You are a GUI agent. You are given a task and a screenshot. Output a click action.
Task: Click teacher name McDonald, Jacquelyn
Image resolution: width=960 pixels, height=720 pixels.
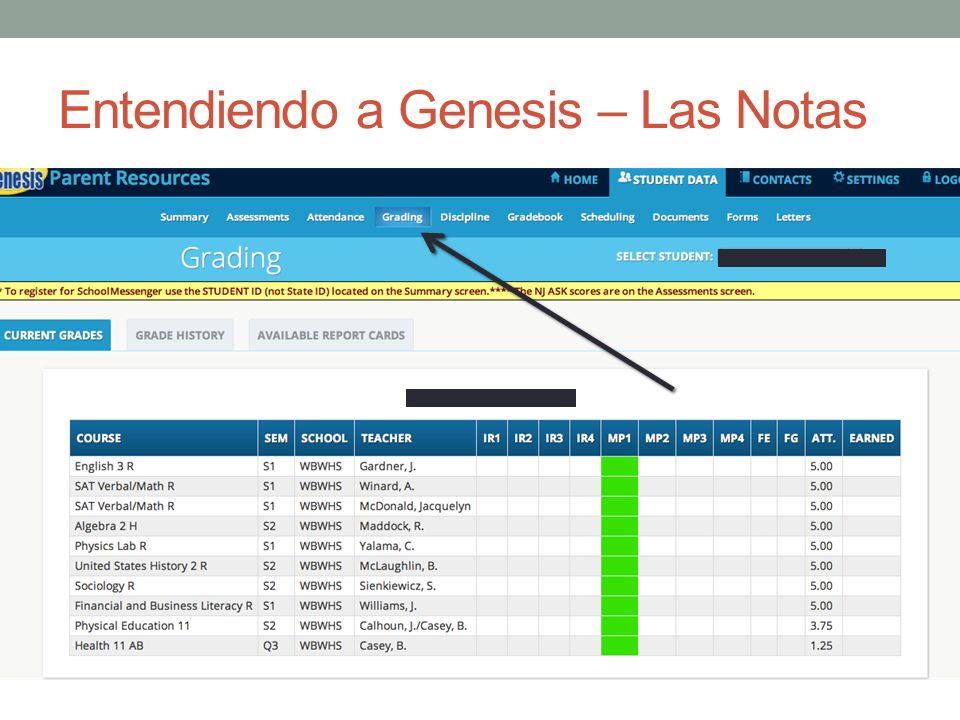point(415,506)
